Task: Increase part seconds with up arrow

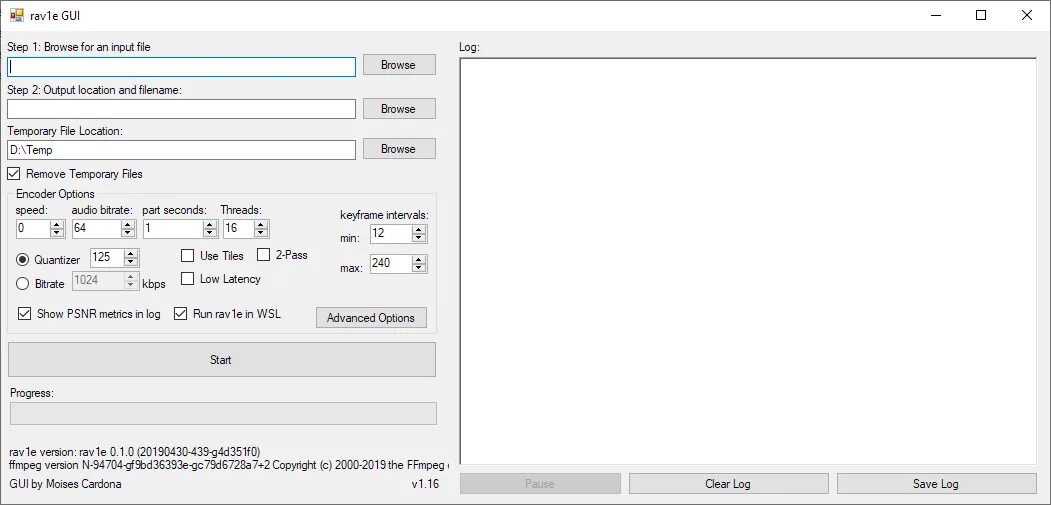Action: 210,225
